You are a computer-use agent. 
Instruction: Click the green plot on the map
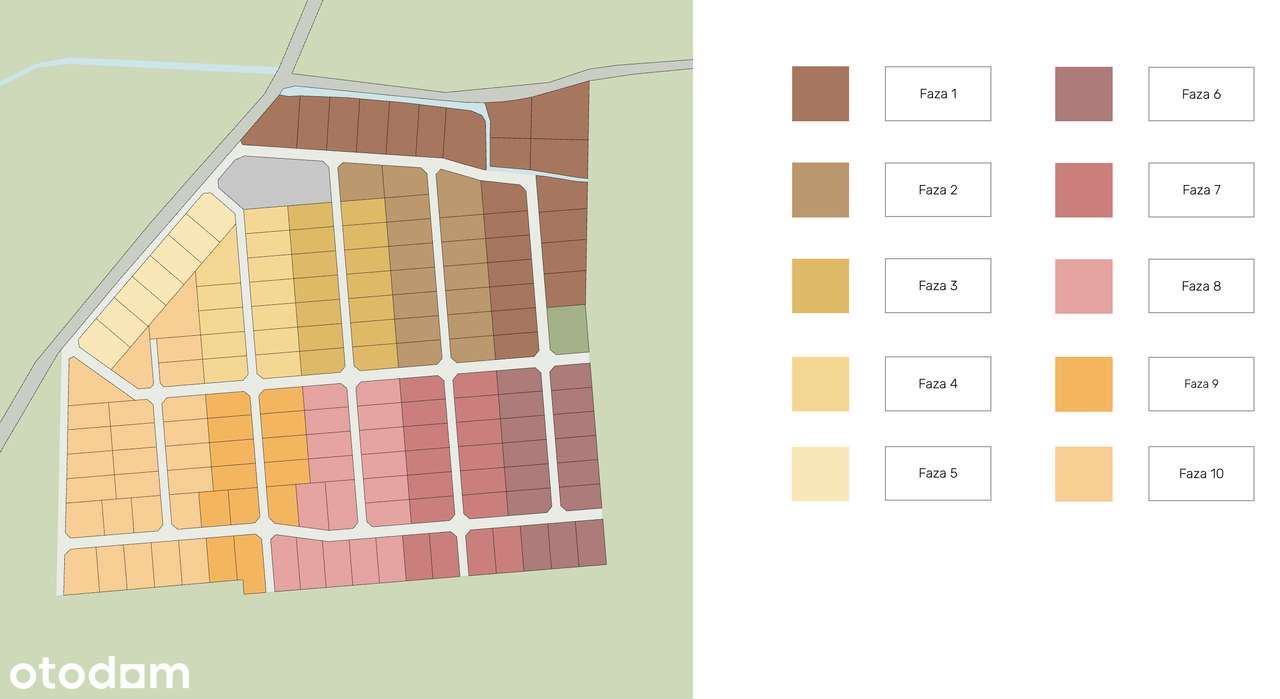566,329
